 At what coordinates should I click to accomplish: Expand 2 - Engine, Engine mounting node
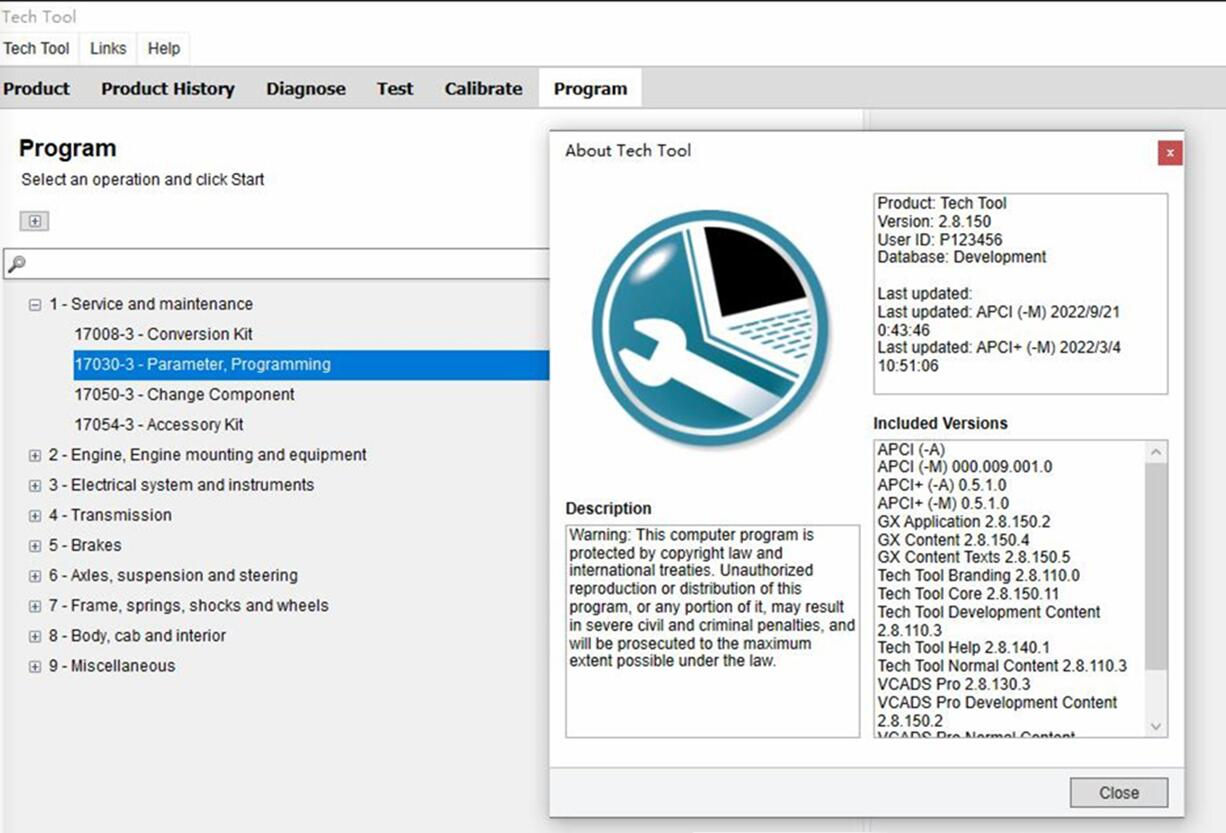click(x=35, y=455)
